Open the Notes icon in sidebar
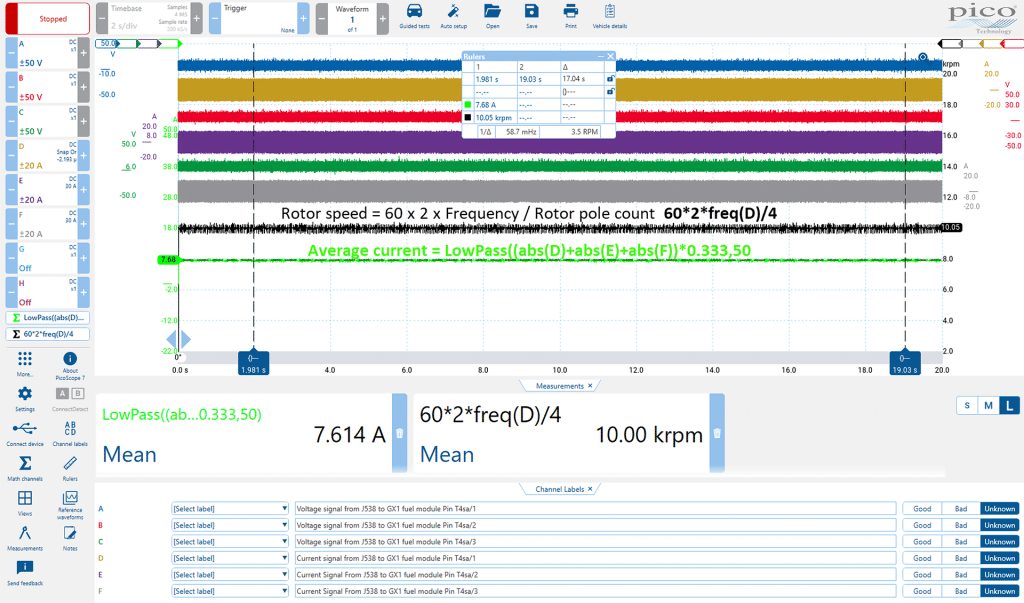1024x603 pixels. [70, 533]
